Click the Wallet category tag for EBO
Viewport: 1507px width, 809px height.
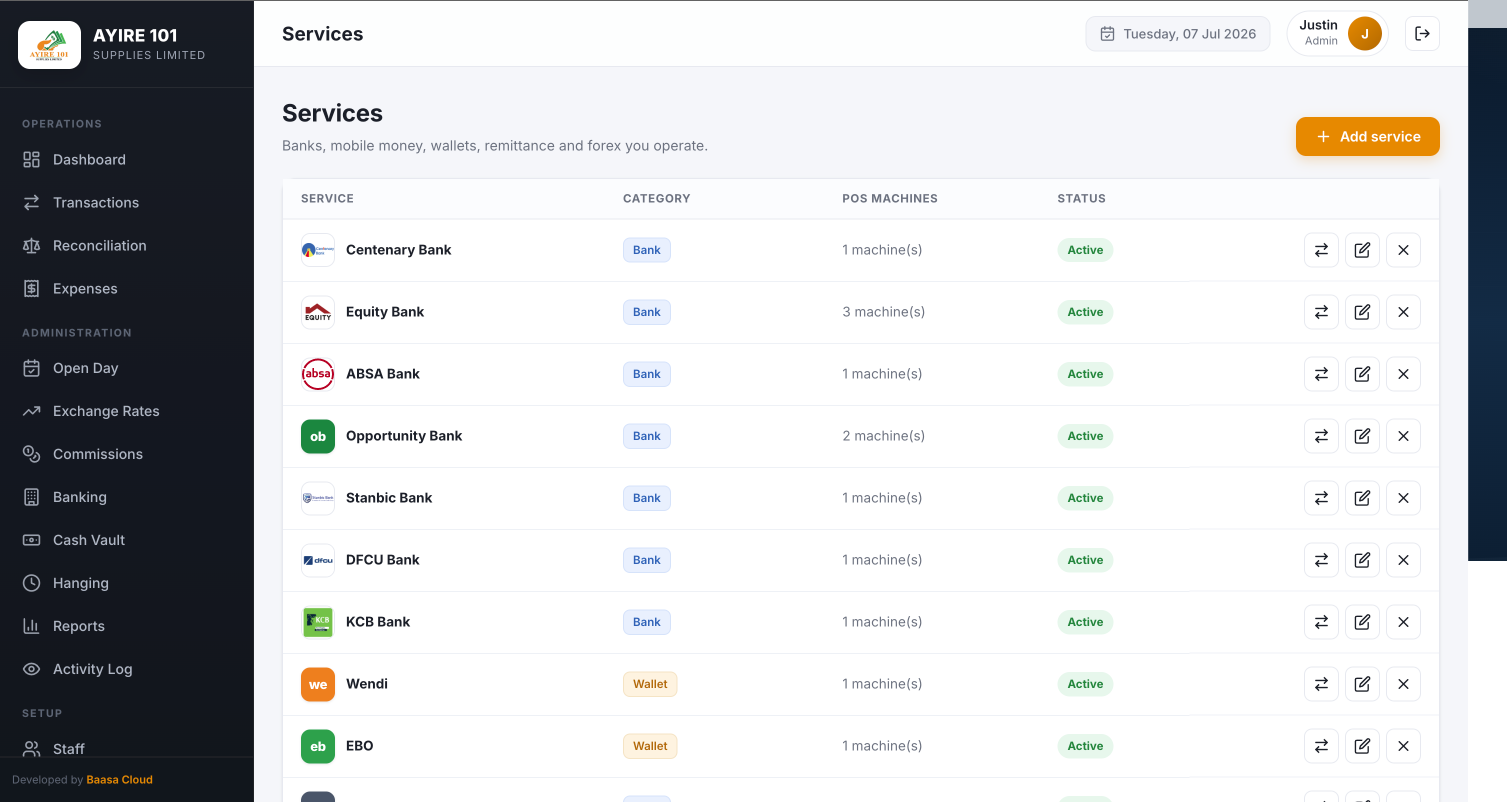pos(650,746)
